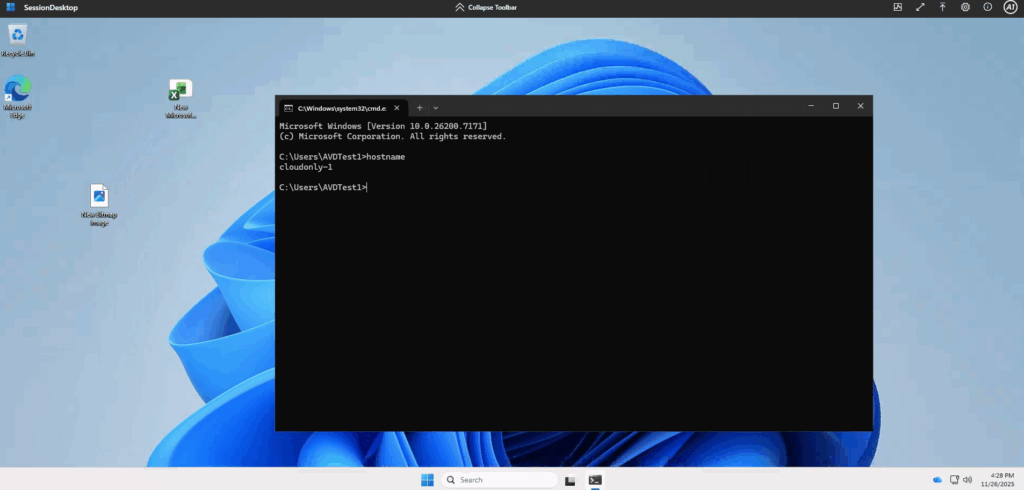Image resolution: width=1024 pixels, height=490 pixels.
Task: Click the Terminal icon on the taskbar
Action: pyautogui.click(x=595, y=480)
